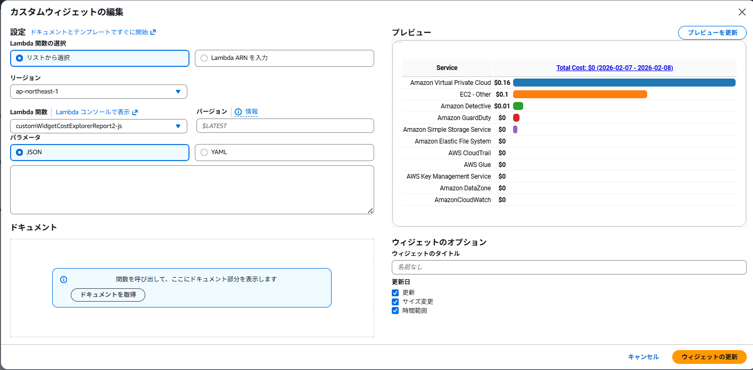
Task: Toggle the サイズ変更 checkbox
Action: tap(395, 302)
